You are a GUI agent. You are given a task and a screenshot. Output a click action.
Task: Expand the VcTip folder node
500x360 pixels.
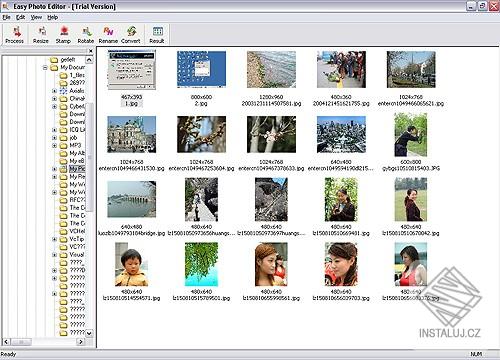point(55,239)
